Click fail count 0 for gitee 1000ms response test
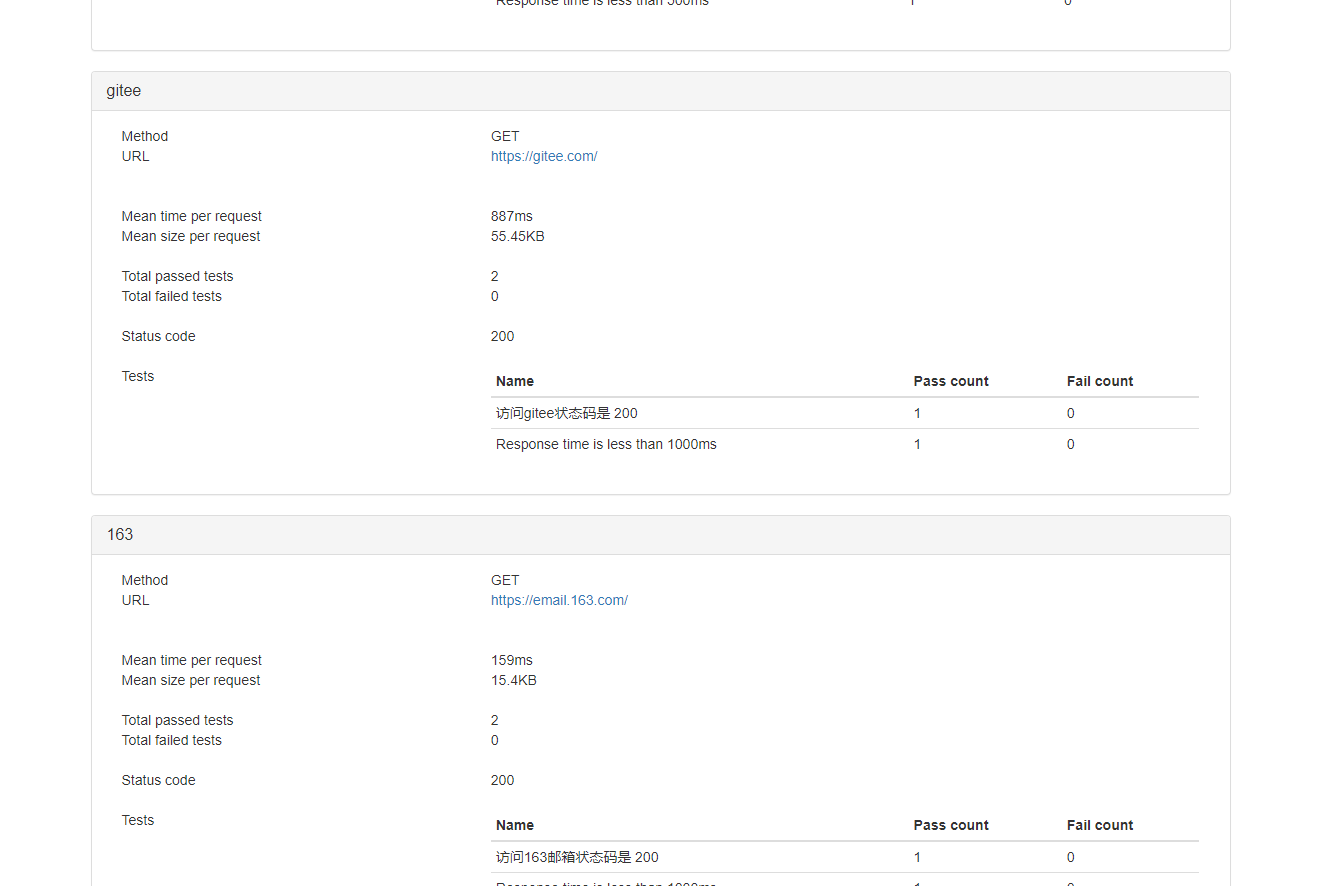Screen dimensions: 1339x886 coord(1071,444)
